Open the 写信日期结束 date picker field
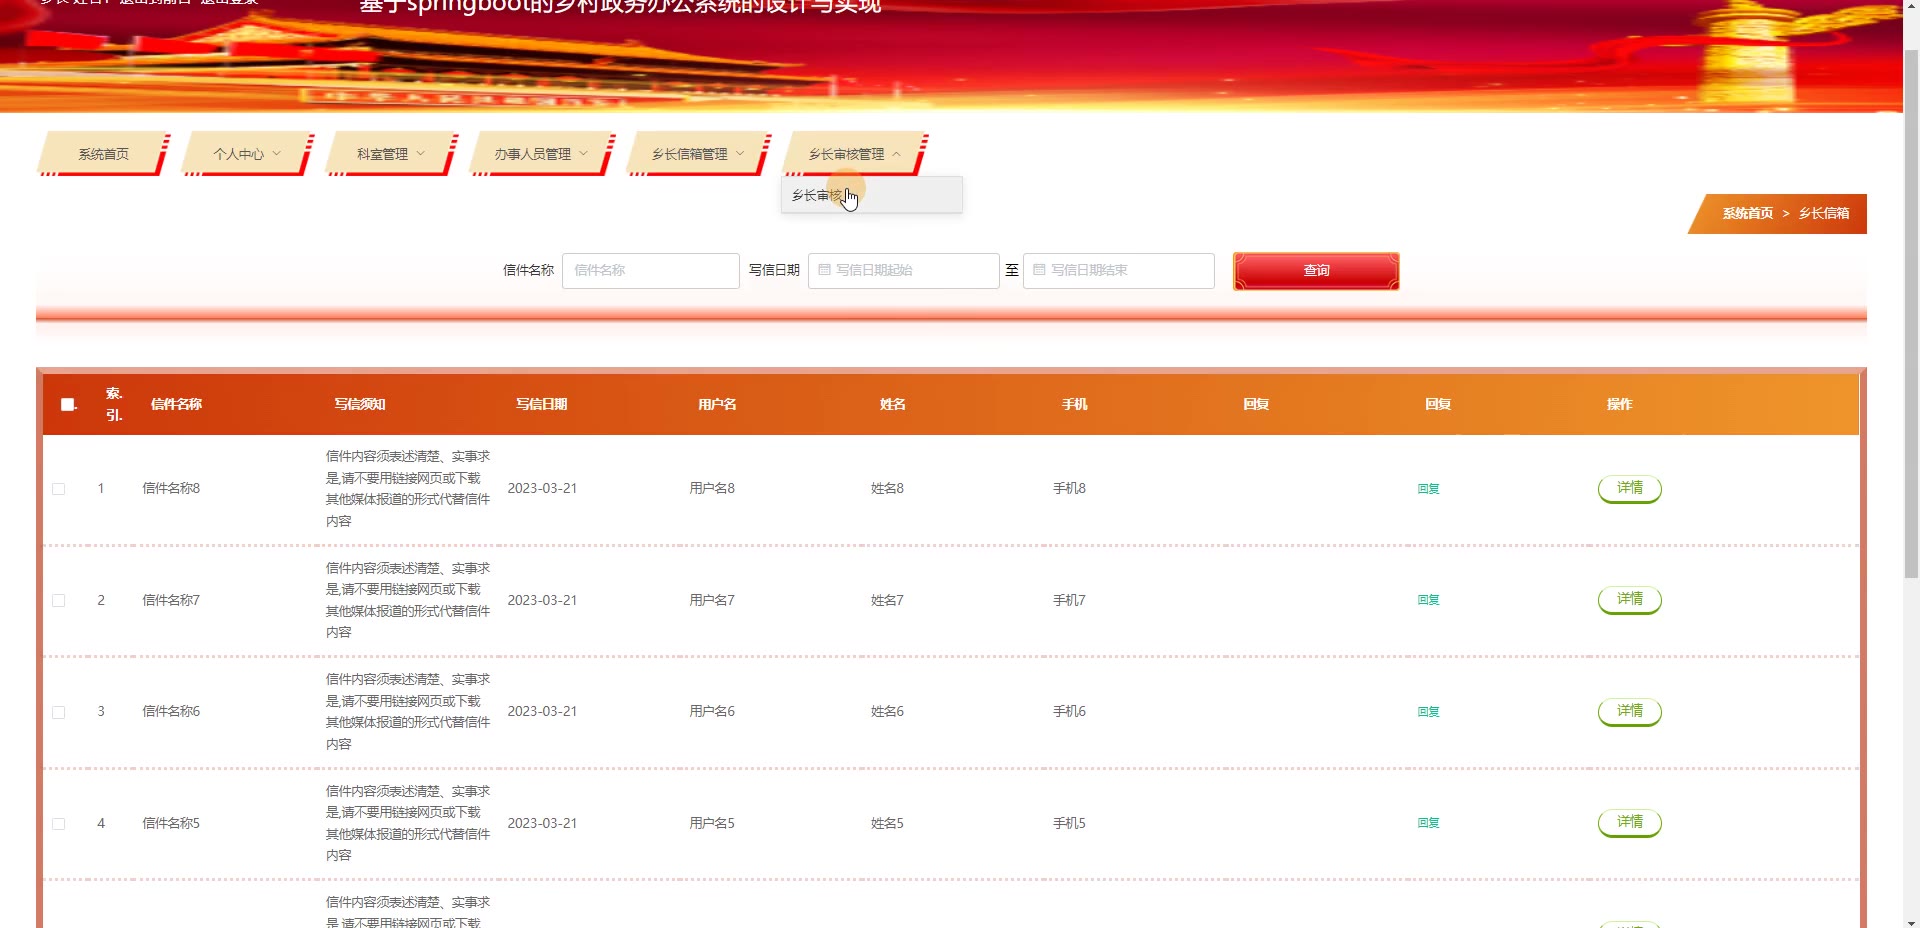1920x928 pixels. click(1119, 270)
